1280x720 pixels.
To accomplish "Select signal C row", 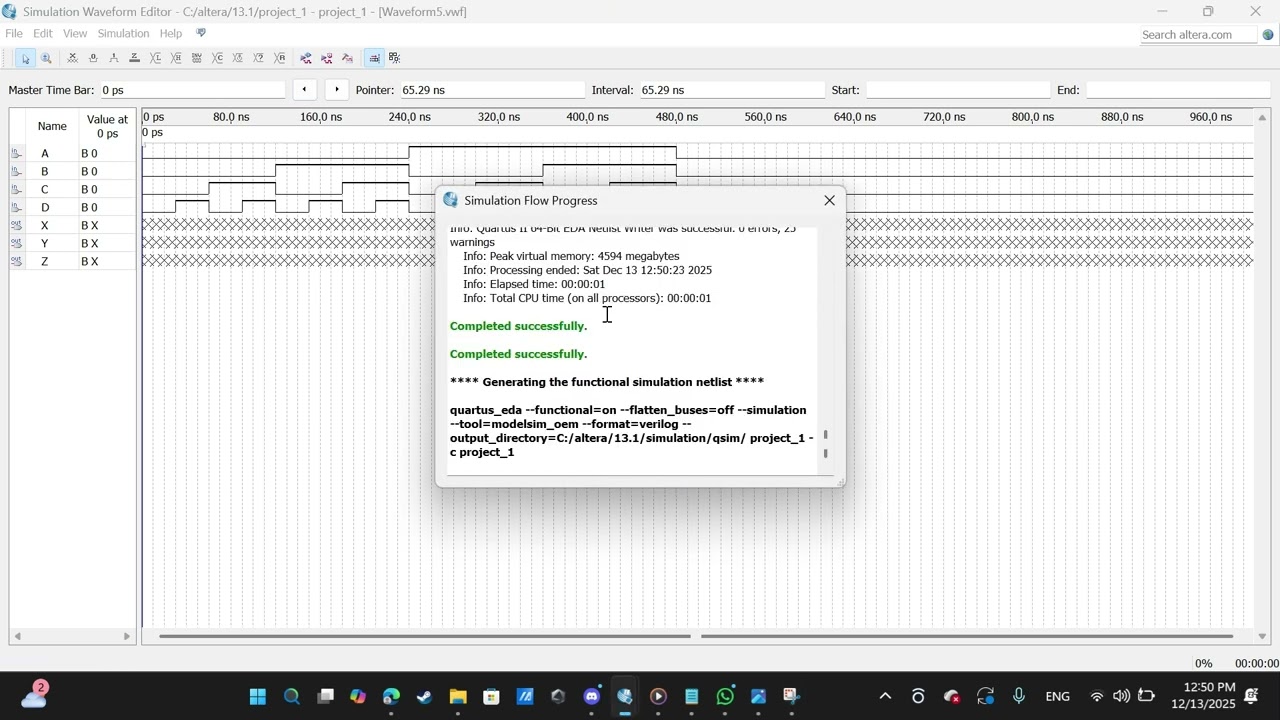I will 72,189.
